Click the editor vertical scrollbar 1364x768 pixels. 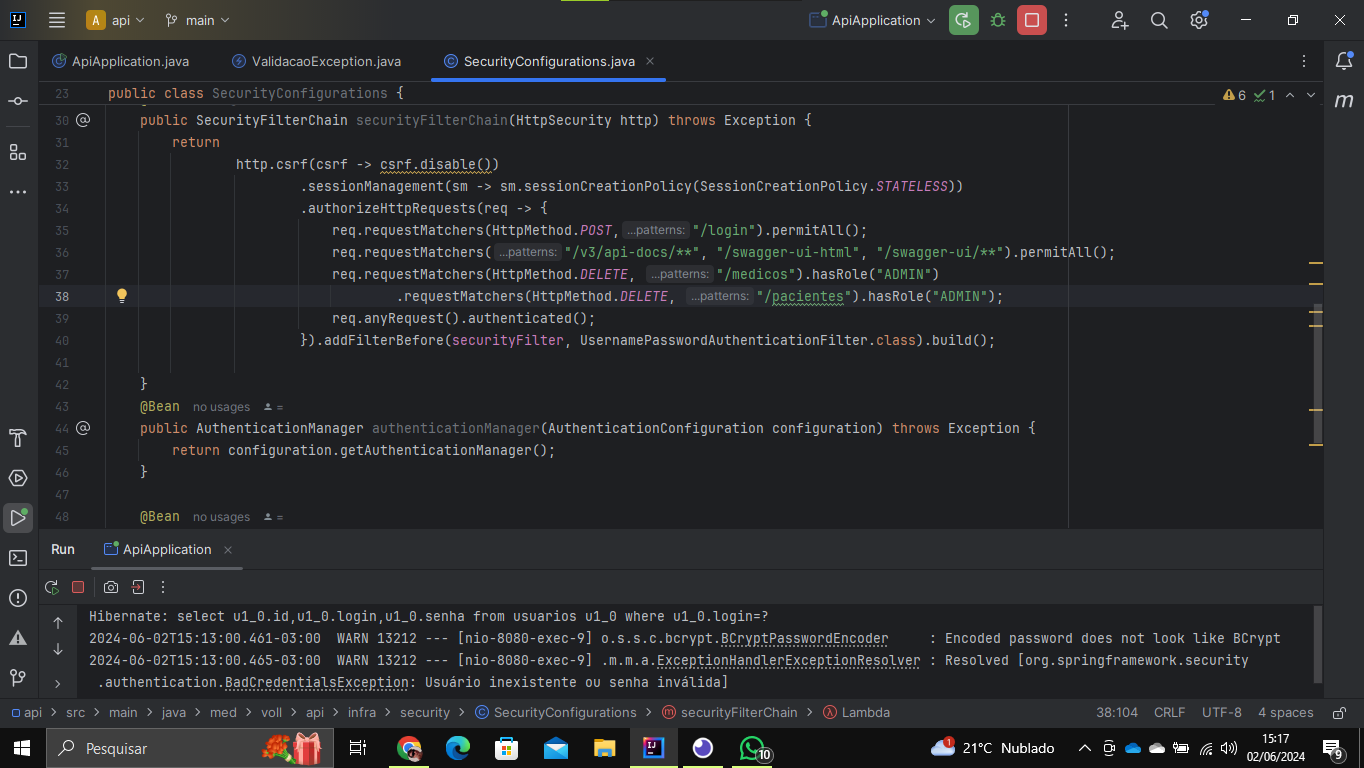tap(1317, 375)
